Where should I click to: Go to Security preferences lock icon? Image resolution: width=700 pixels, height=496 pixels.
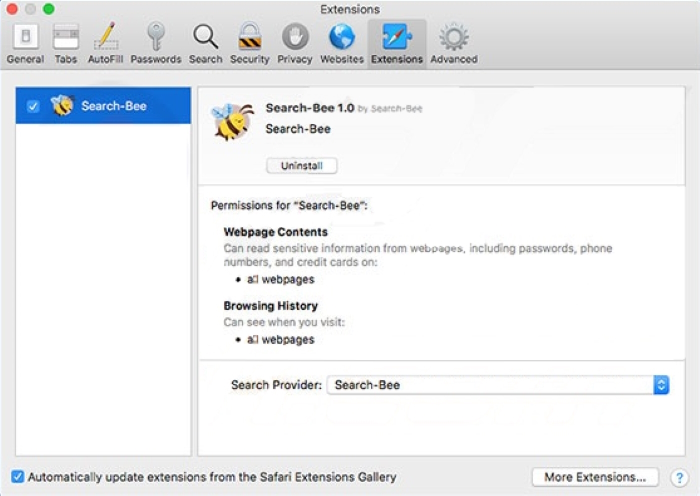coord(249,43)
